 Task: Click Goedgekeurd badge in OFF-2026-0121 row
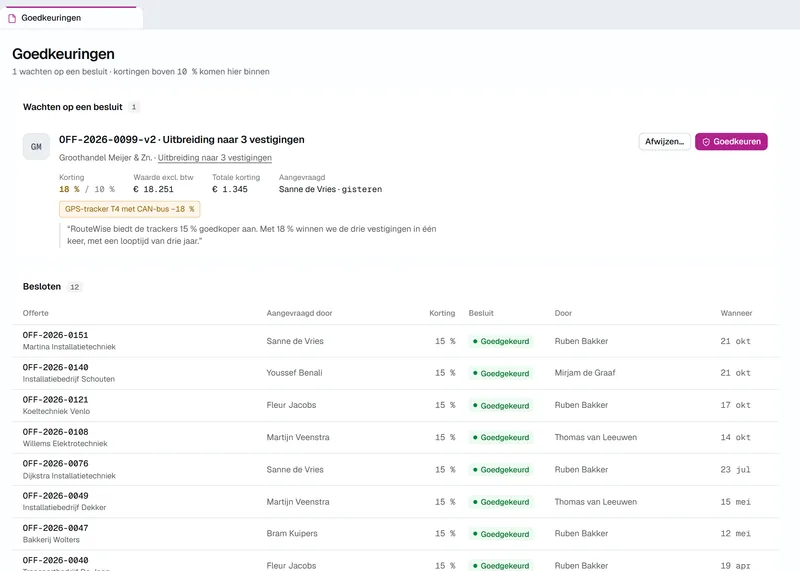501,406
